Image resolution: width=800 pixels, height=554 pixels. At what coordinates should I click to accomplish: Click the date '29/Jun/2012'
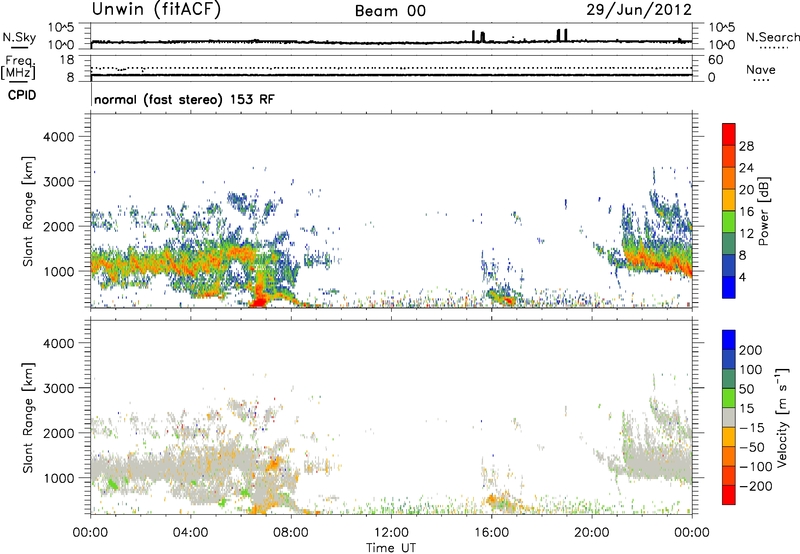[x=639, y=10]
